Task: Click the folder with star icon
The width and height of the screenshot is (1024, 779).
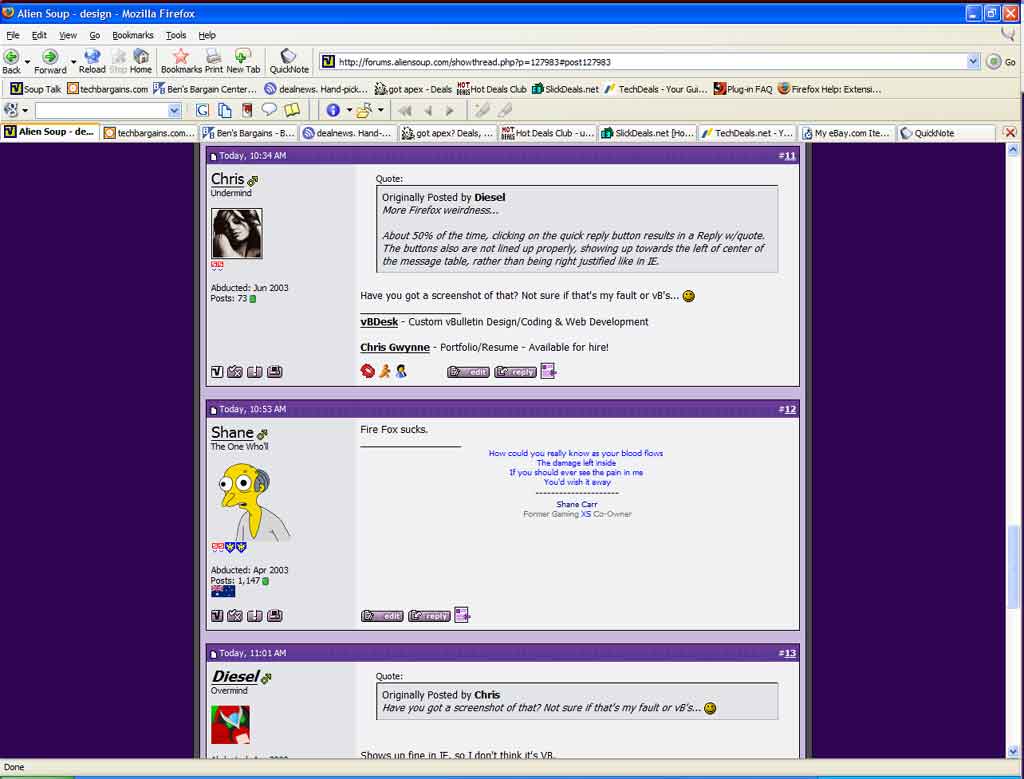Action: point(364,110)
